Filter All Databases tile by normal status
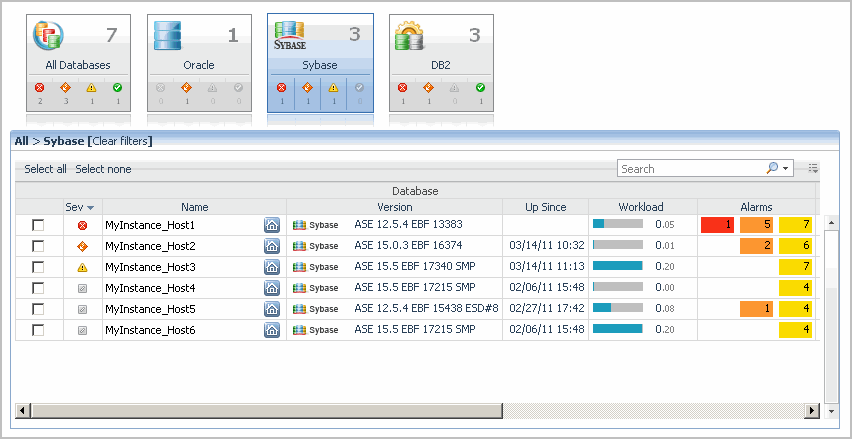The width and height of the screenshot is (852, 439). point(117,87)
